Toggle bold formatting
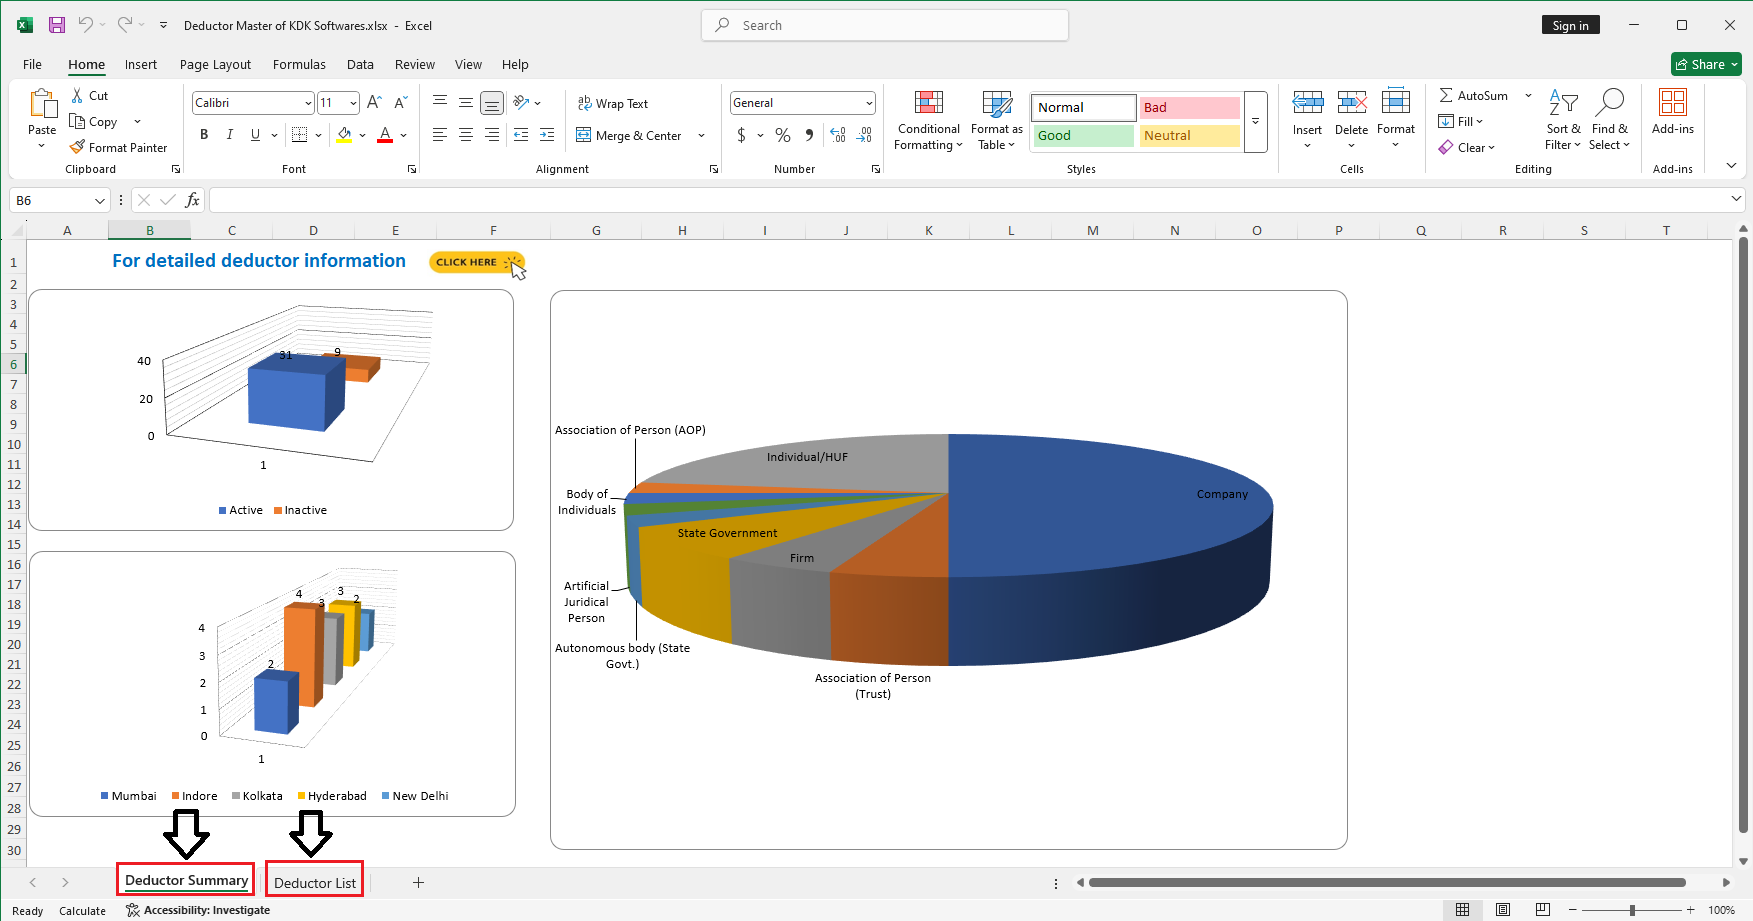The image size is (1753, 921). [204, 135]
